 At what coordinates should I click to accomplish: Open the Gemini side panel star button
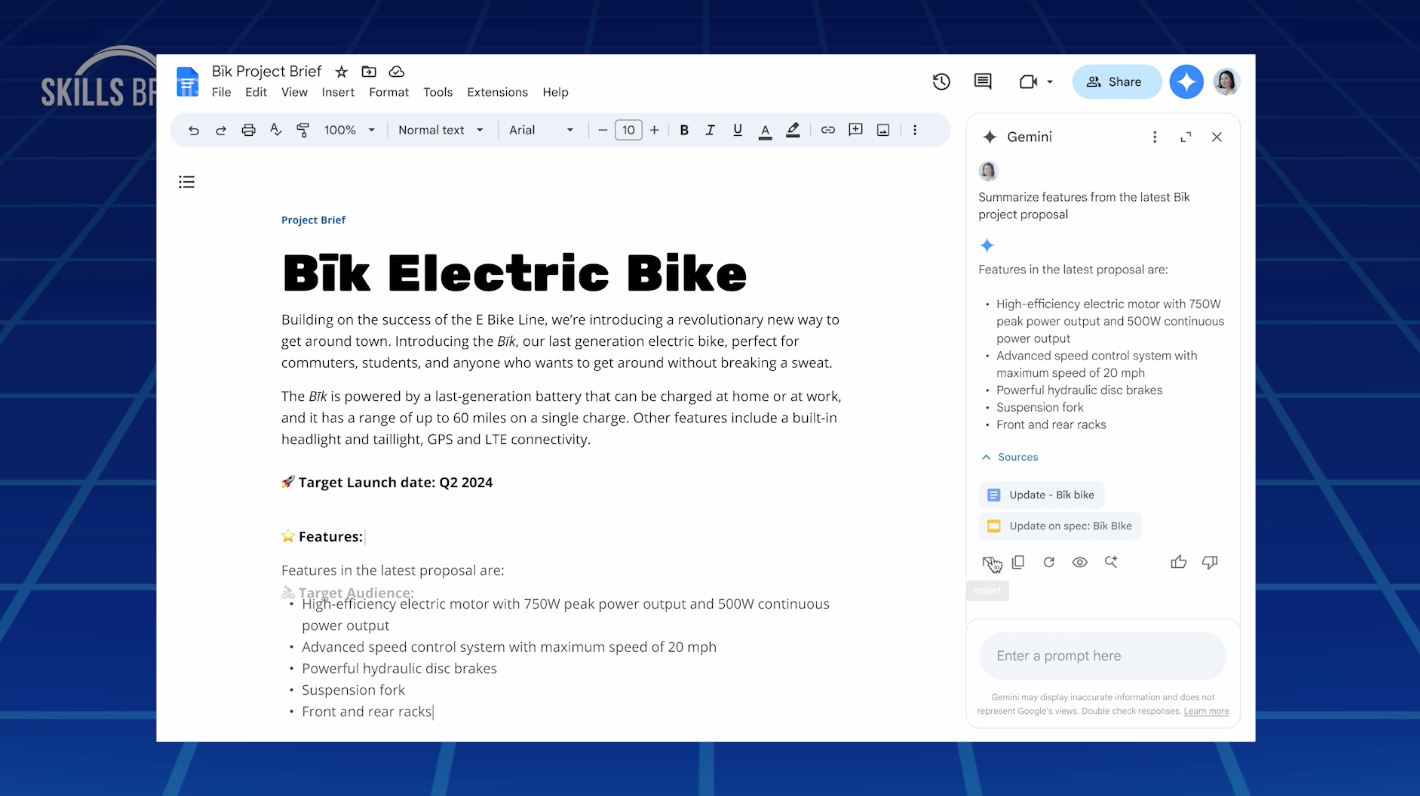pos(1187,82)
